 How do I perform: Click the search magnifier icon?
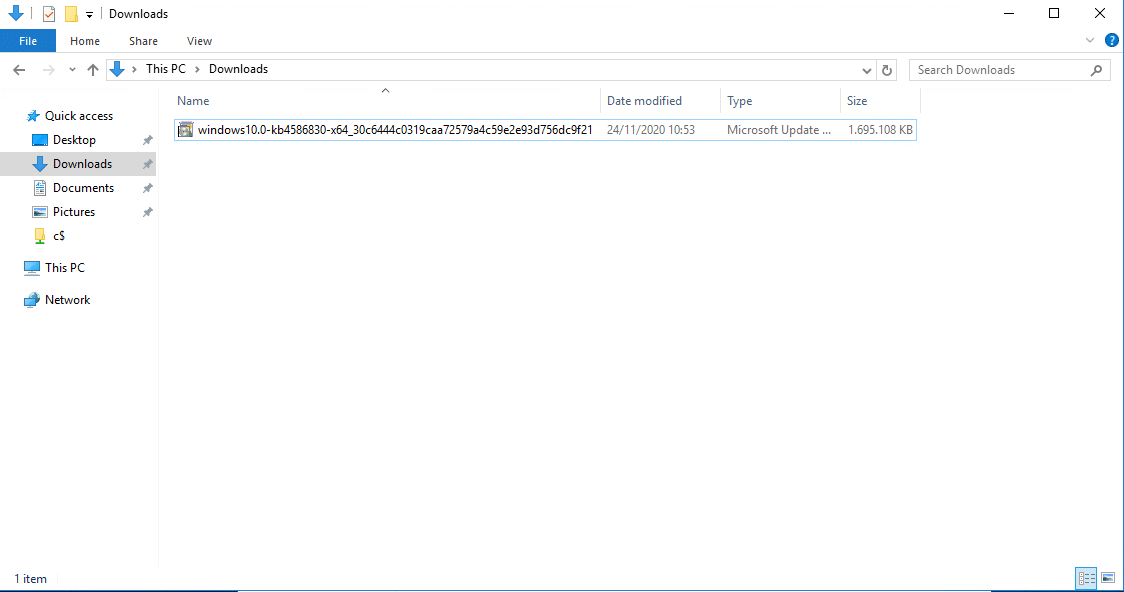click(x=1096, y=70)
